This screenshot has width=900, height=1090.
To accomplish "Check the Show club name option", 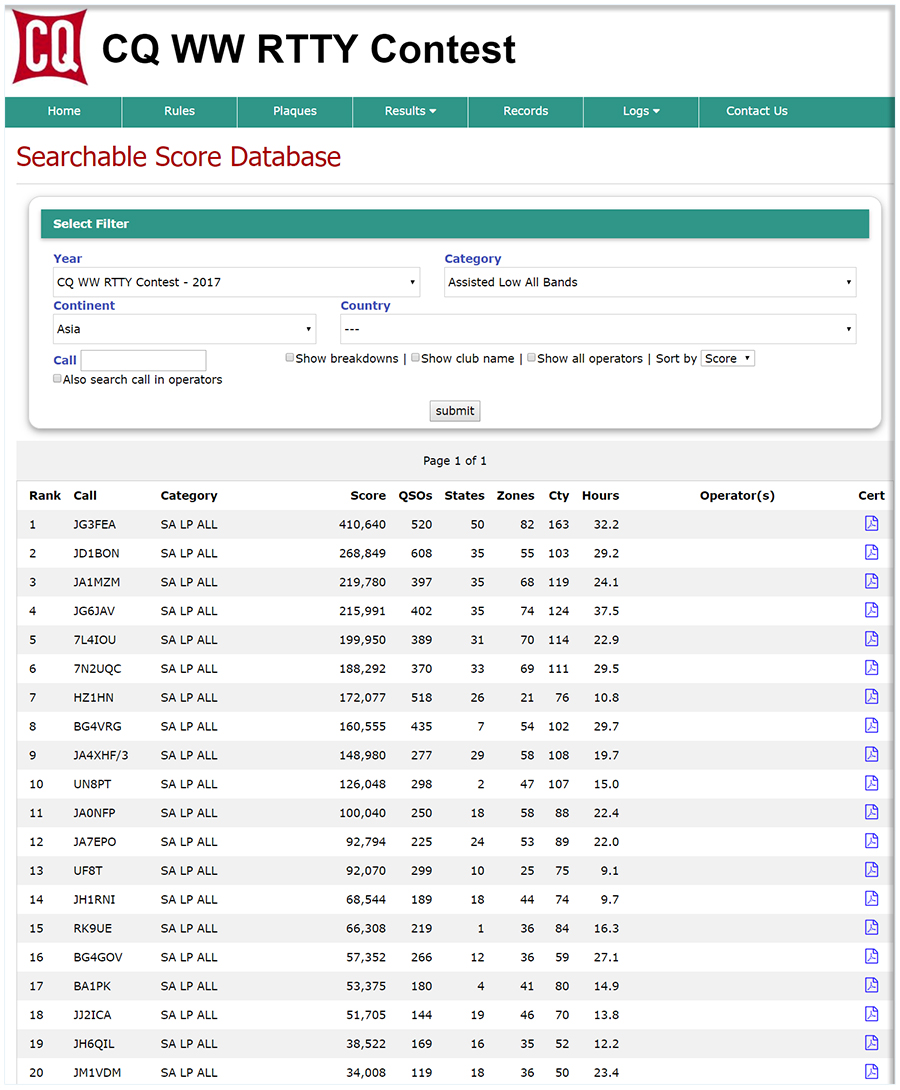I will (416, 358).
